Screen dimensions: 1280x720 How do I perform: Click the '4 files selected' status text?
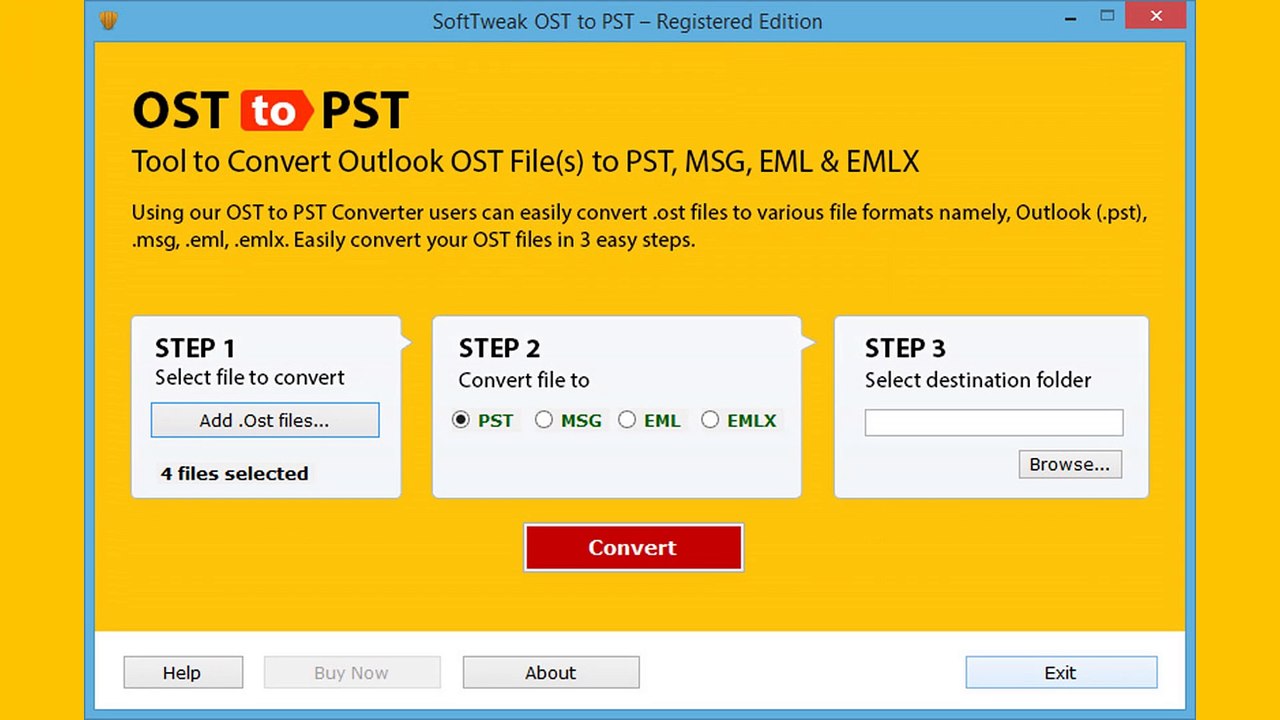coord(235,474)
